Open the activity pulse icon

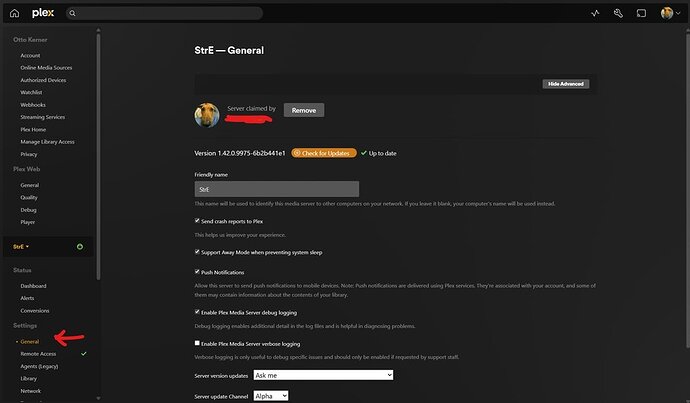(x=595, y=13)
